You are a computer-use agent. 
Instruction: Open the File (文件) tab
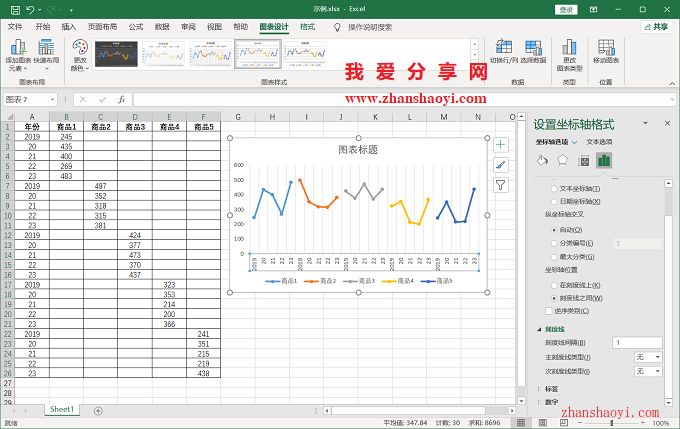pos(15,27)
